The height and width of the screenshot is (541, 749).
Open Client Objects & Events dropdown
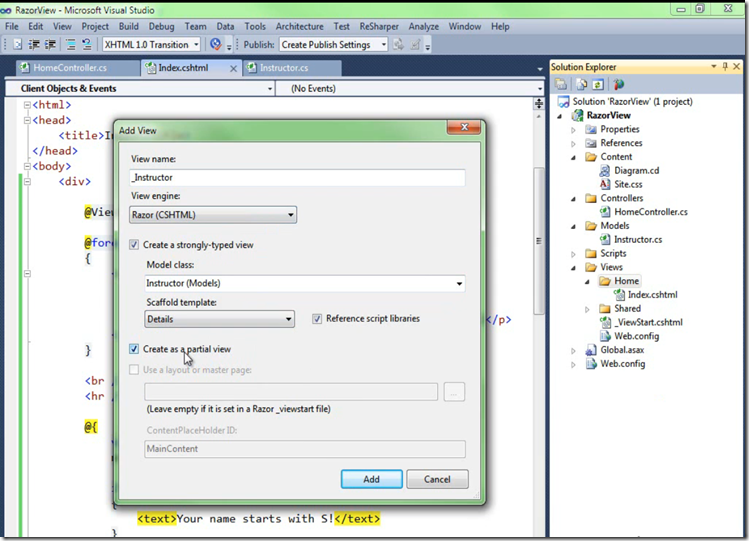click(x=270, y=89)
